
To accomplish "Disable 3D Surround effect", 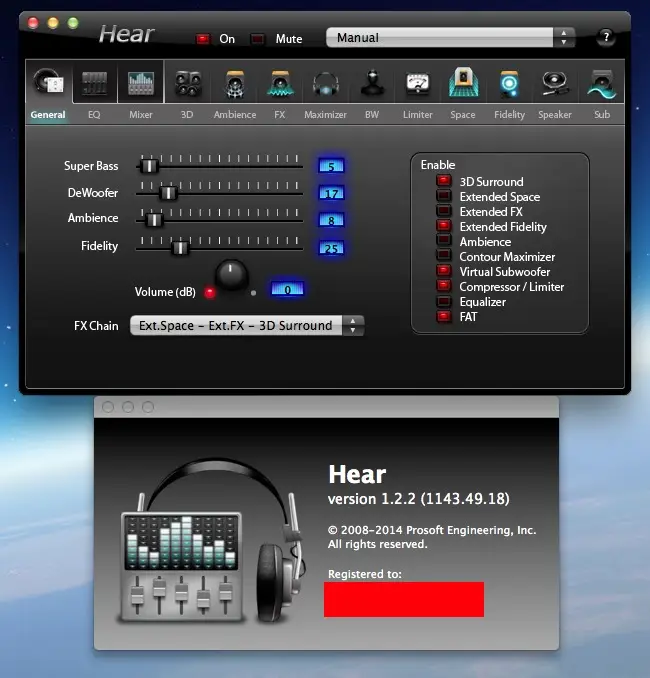I will pos(444,181).
